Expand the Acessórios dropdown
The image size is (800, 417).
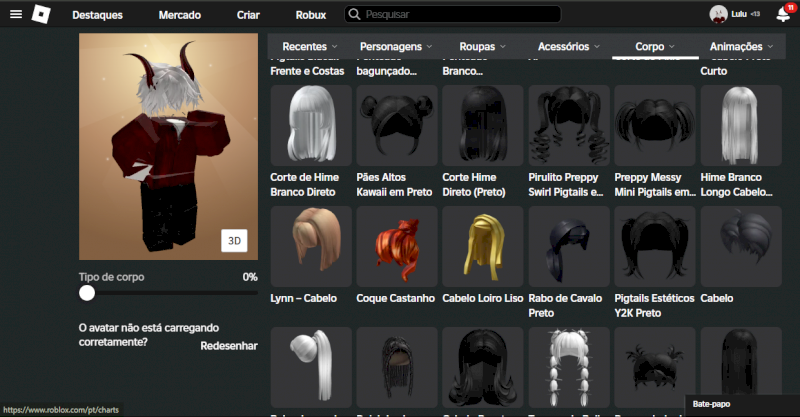[568, 46]
